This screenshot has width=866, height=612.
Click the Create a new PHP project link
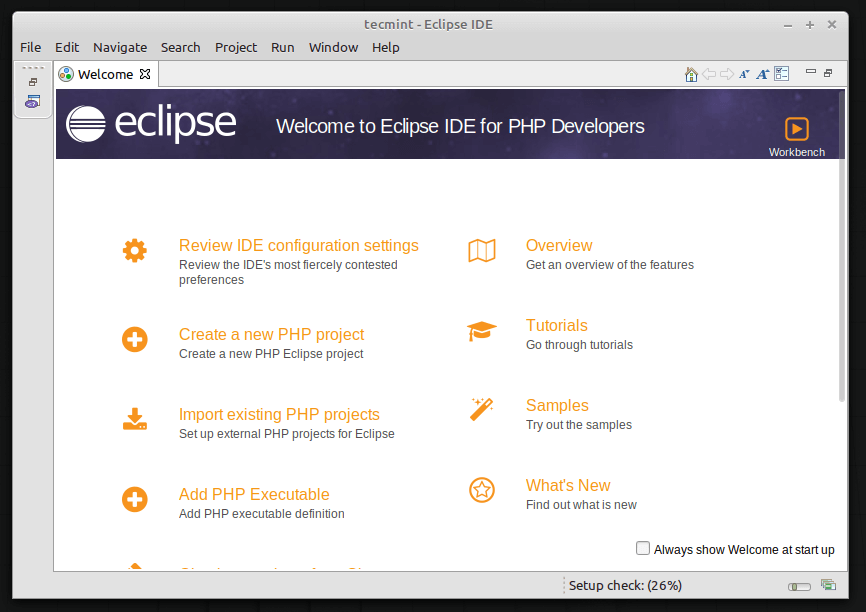[271, 334]
